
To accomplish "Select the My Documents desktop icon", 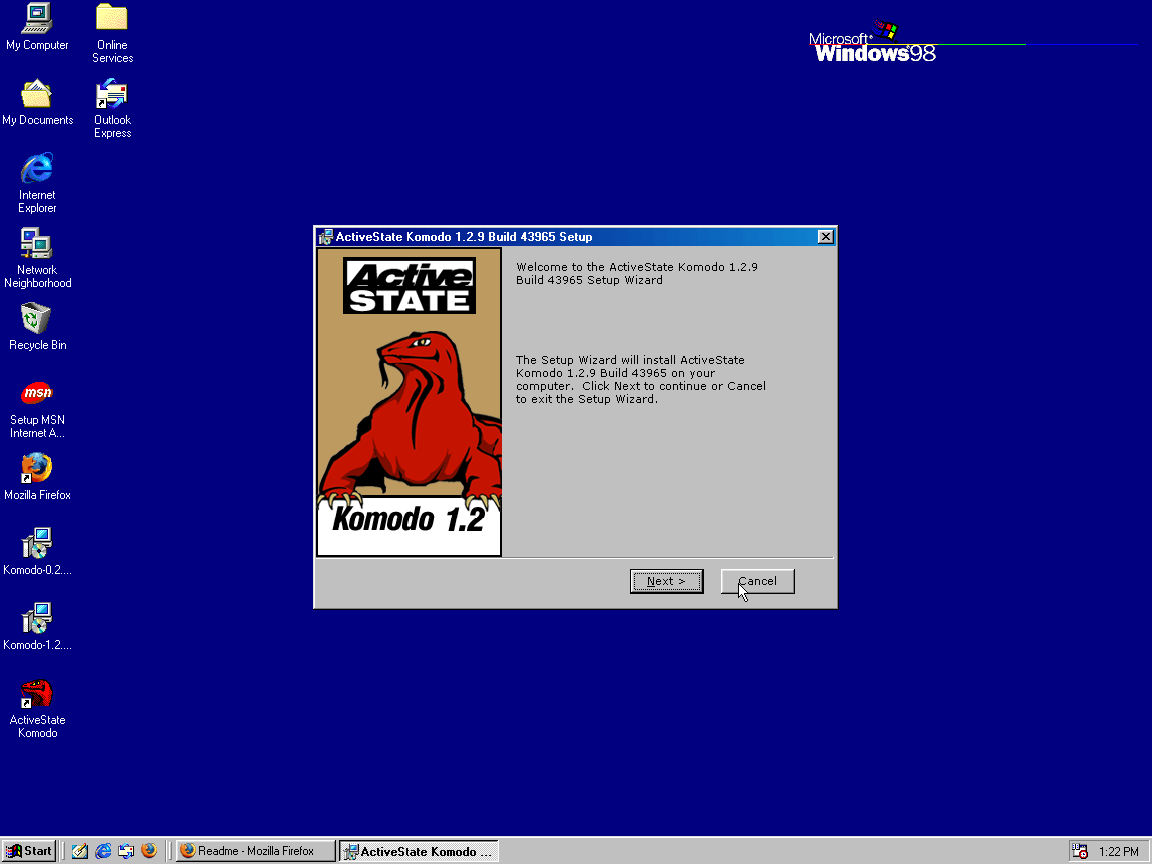I will coord(37,102).
